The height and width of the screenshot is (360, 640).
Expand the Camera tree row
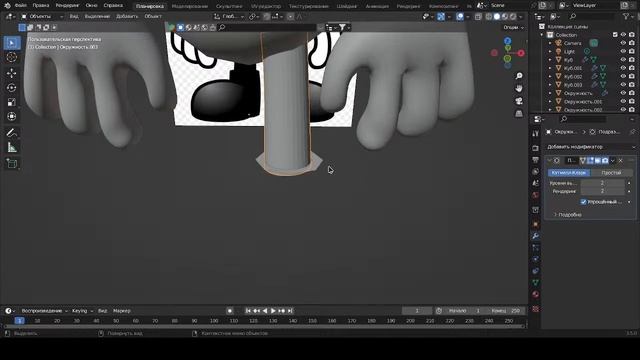pos(550,43)
